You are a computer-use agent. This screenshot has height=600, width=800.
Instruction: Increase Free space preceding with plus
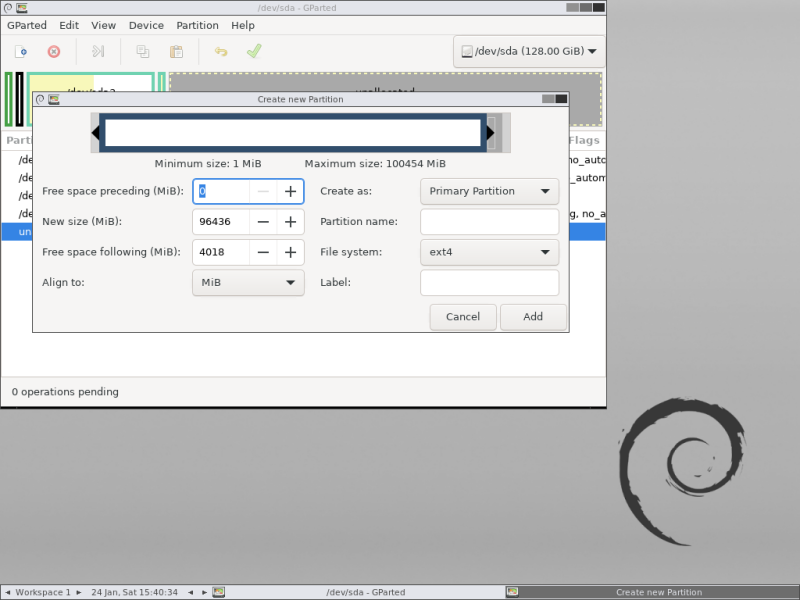point(290,191)
